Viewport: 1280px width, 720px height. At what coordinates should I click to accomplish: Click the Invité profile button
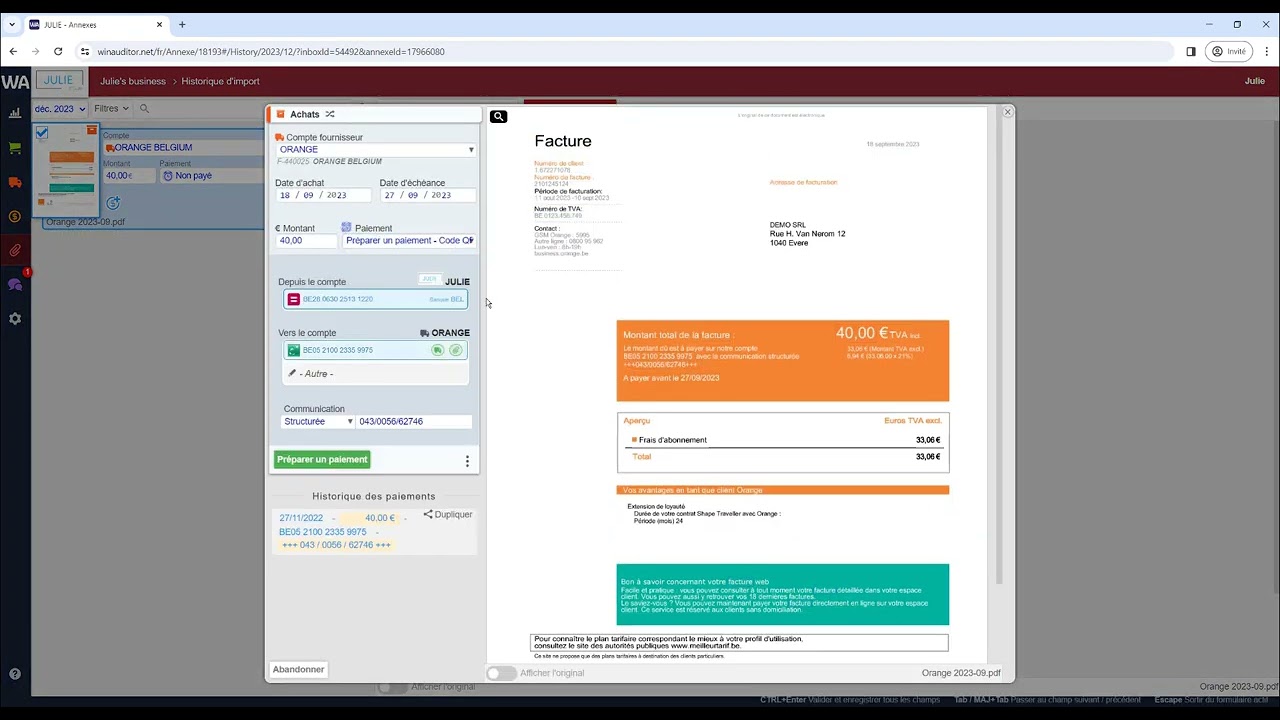tap(1230, 51)
